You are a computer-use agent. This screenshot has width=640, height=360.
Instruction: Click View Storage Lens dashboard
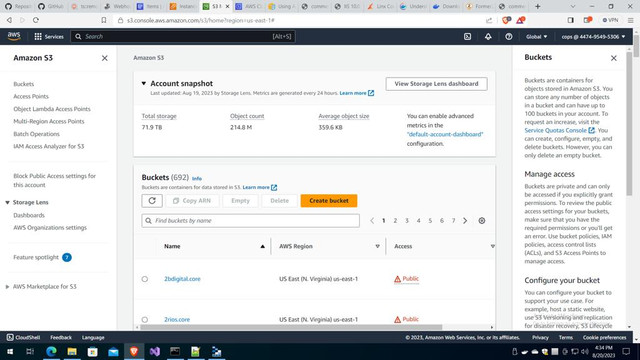(x=436, y=84)
